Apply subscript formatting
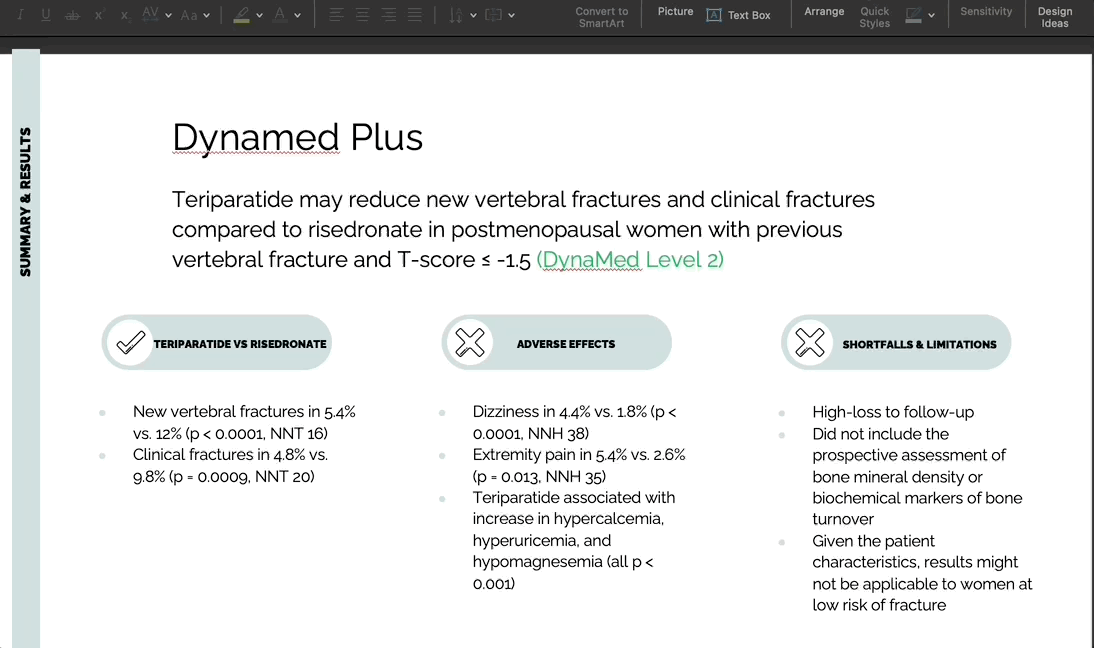Screen dimensions: 1094x648 click(124, 15)
